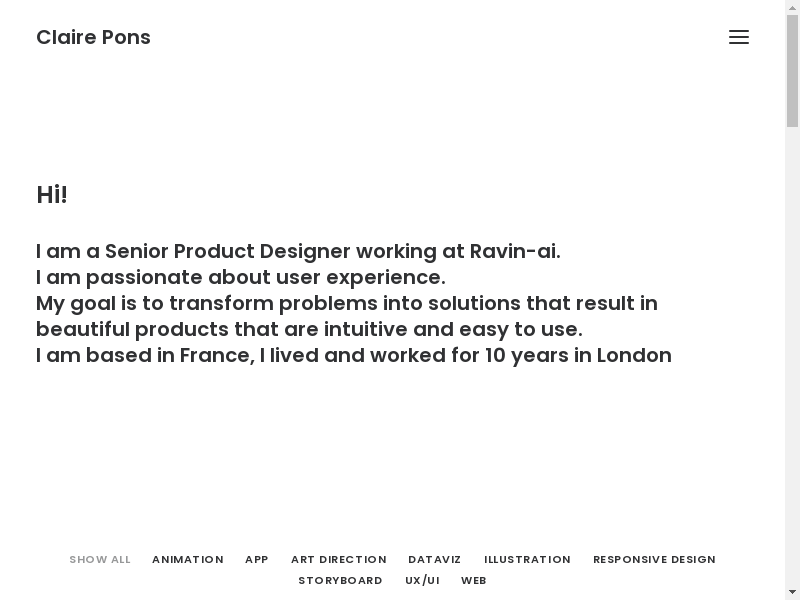Choose the Art Direction filter

[x=338, y=559]
